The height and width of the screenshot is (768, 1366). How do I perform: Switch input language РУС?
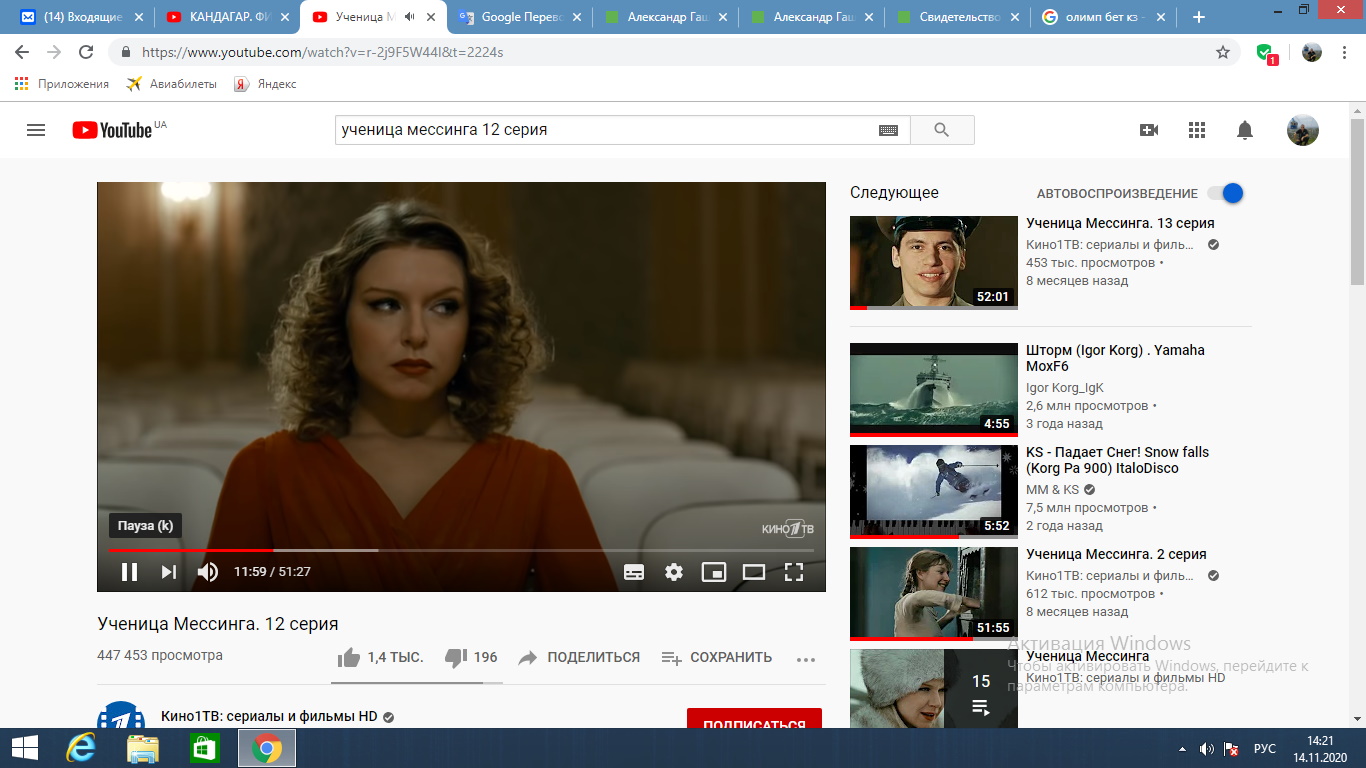(1265, 749)
